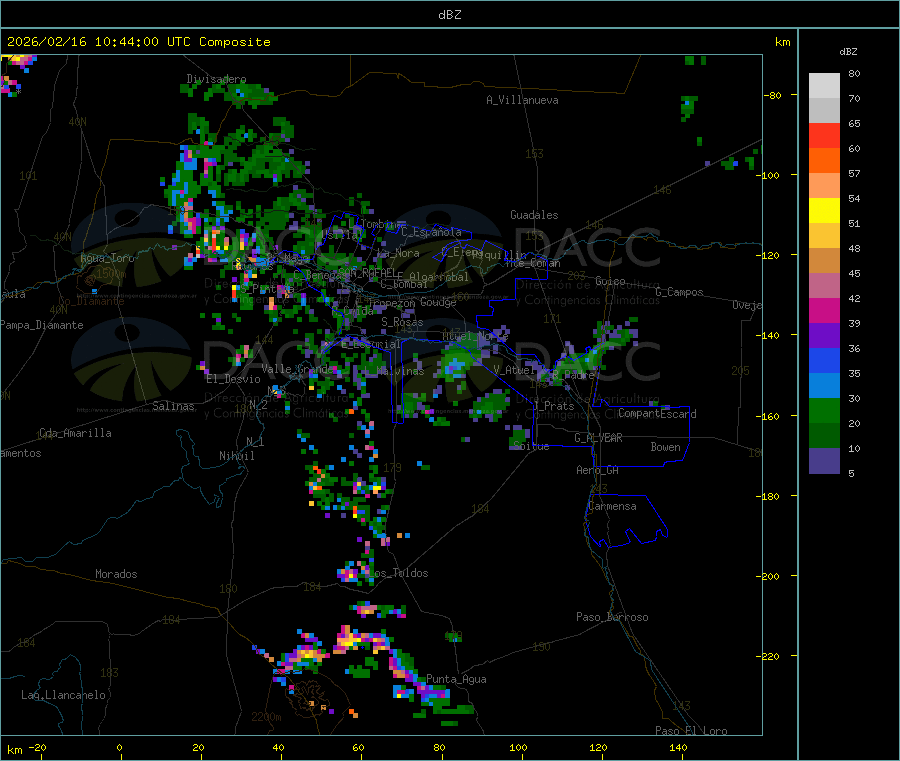Image resolution: width=900 pixels, height=761 pixels.
Task: Select the 'Pampa_Diamante' label
Action: [x=42, y=325]
